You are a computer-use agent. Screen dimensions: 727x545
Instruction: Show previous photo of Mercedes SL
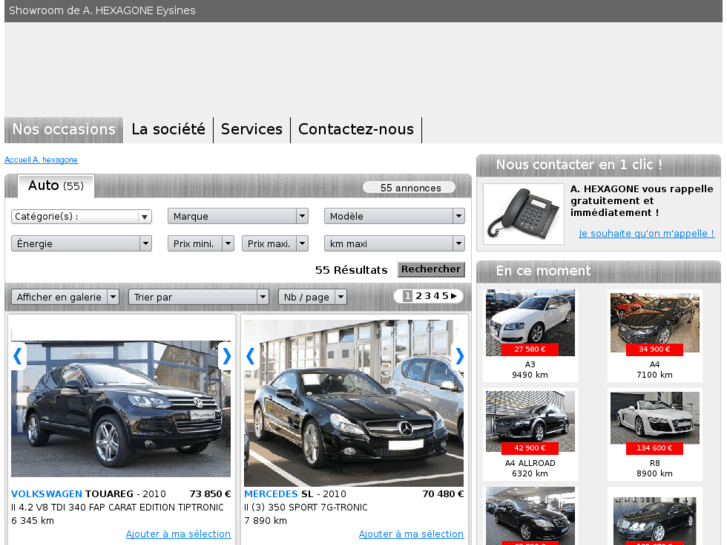click(251, 356)
